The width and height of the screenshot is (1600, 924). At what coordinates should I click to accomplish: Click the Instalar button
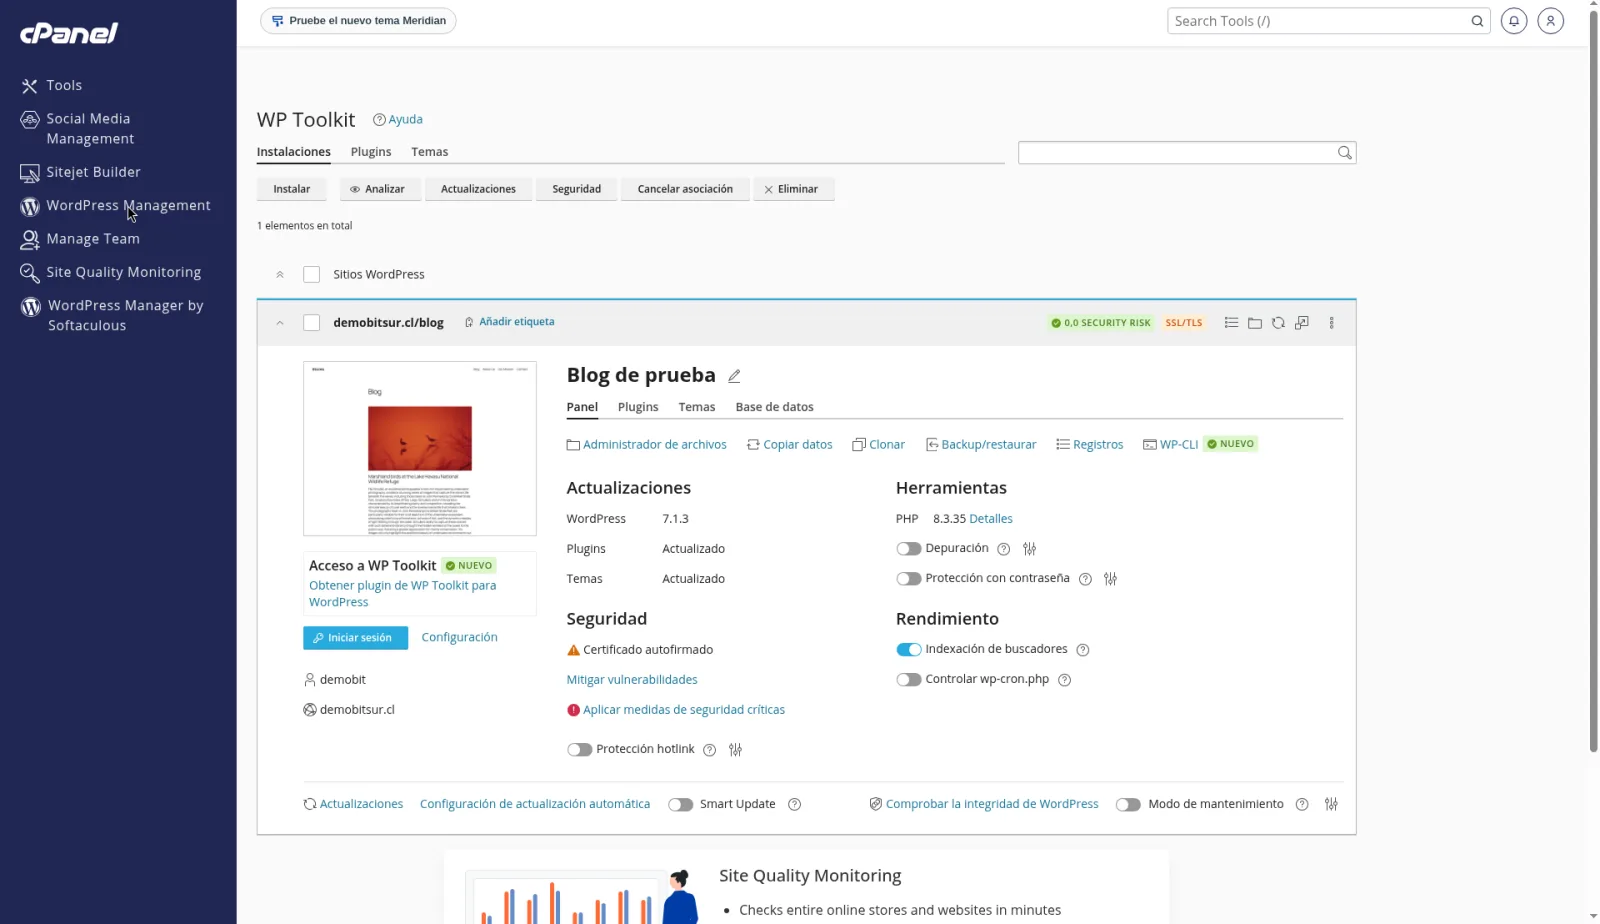coord(292,189)
